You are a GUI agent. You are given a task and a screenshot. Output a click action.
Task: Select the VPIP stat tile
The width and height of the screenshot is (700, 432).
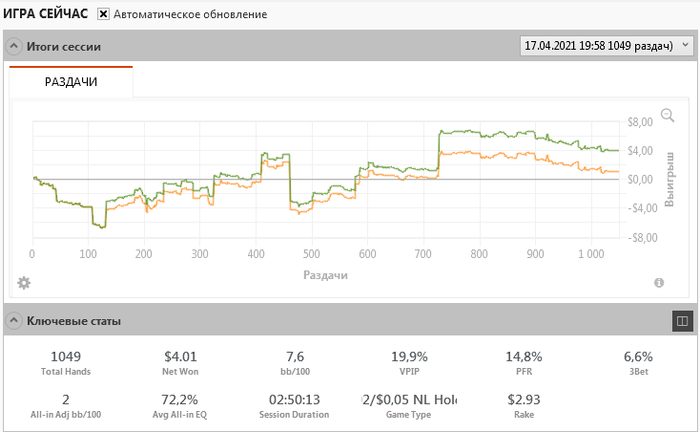click(410, 362)
